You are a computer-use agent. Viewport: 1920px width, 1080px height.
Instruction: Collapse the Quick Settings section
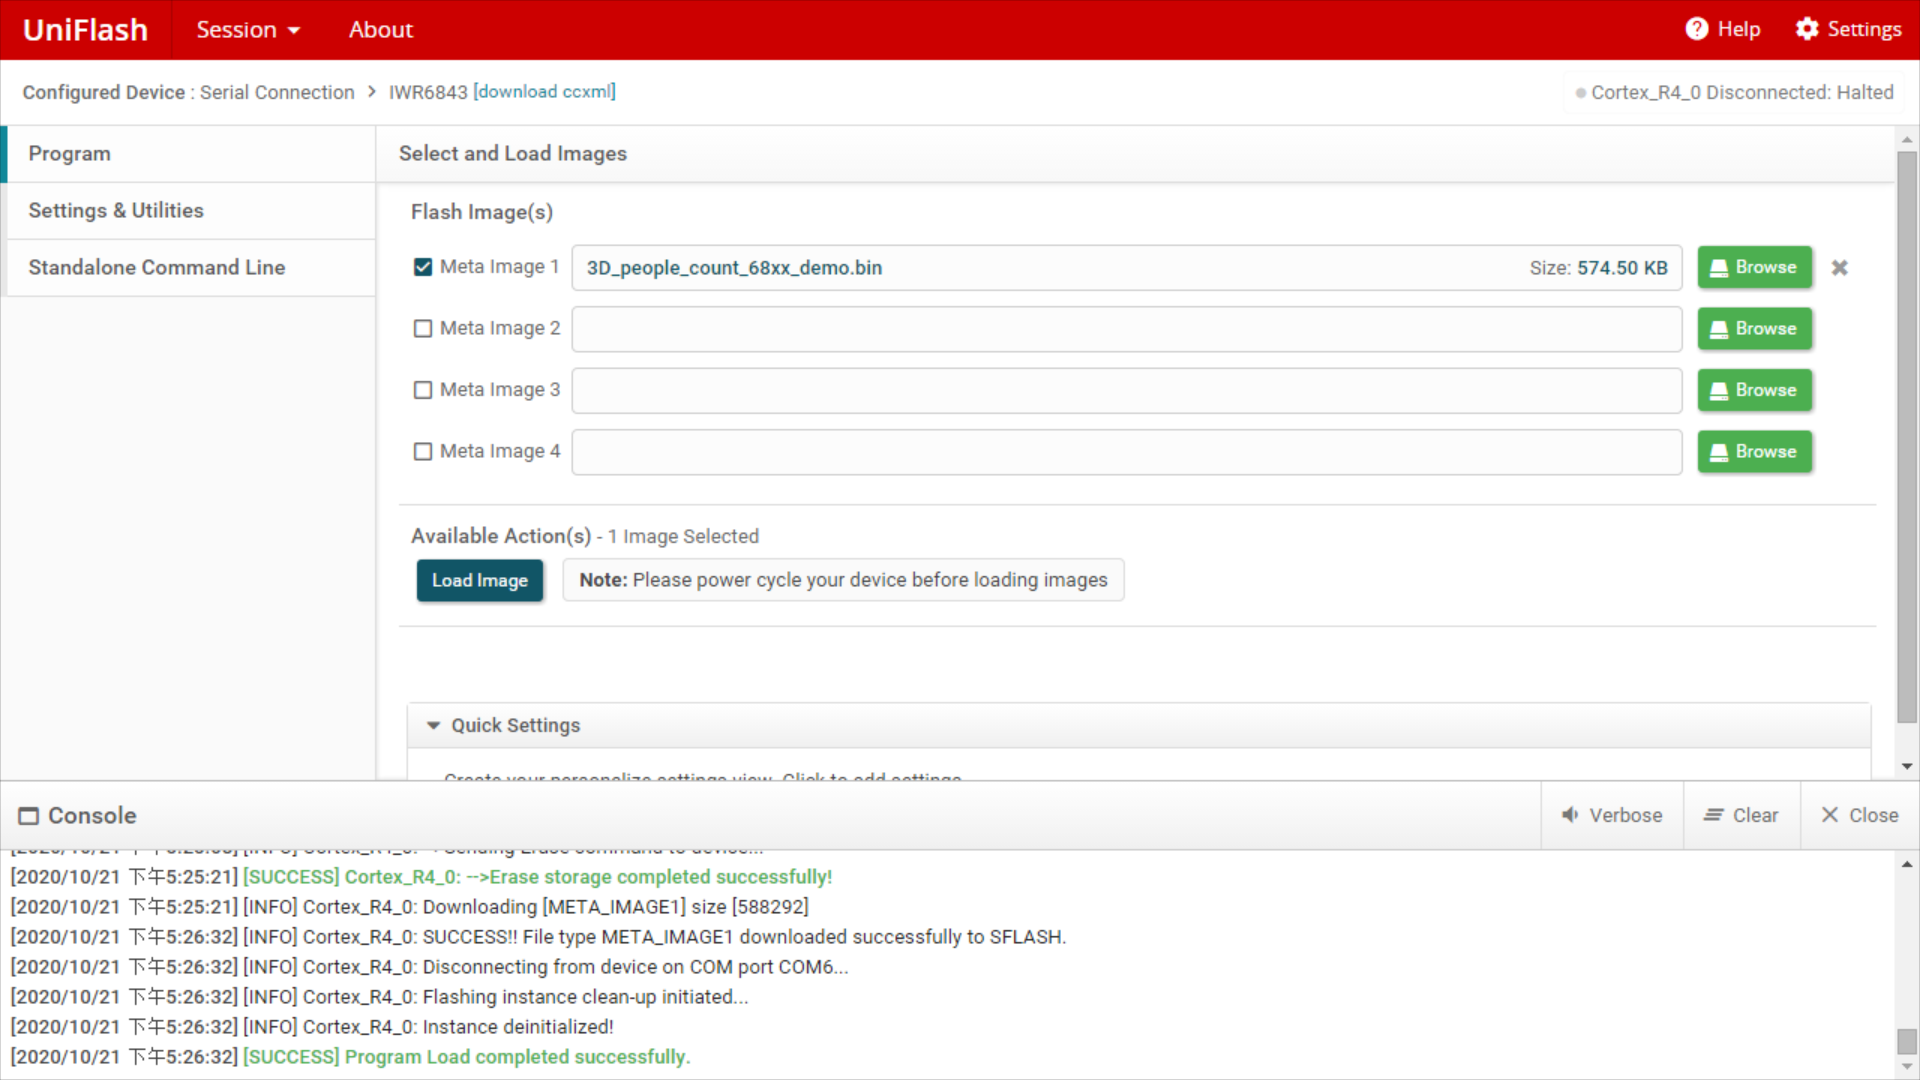coord(433,726)
